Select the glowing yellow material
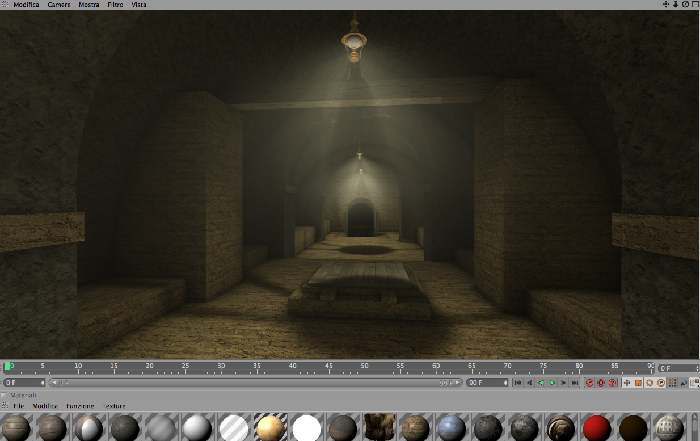Viewport: 700px width, 441px height. (x=270, y=427)
